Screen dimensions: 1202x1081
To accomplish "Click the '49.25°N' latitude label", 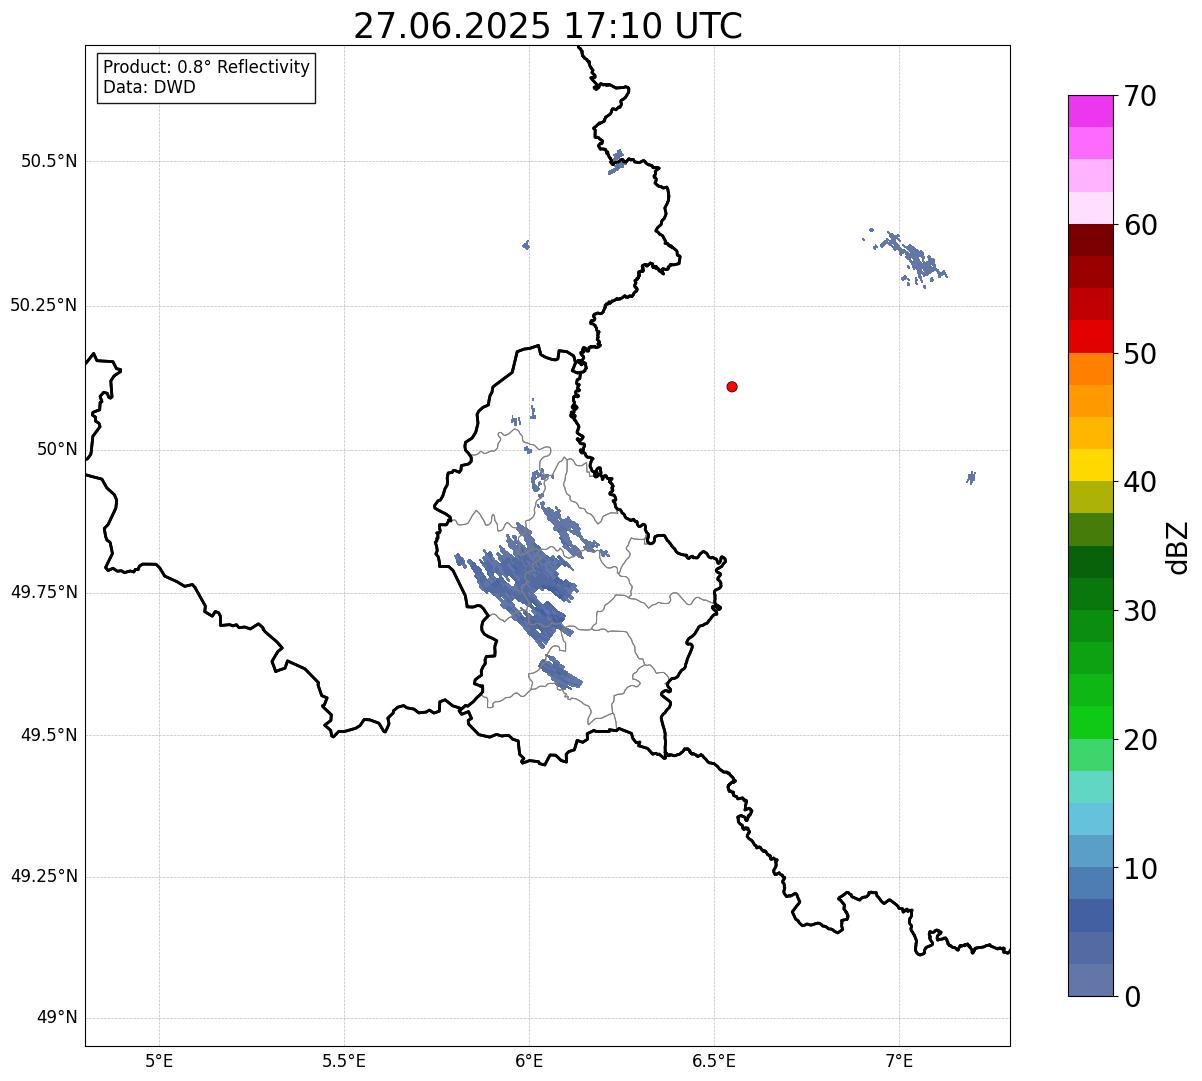I will click(43, 877).
